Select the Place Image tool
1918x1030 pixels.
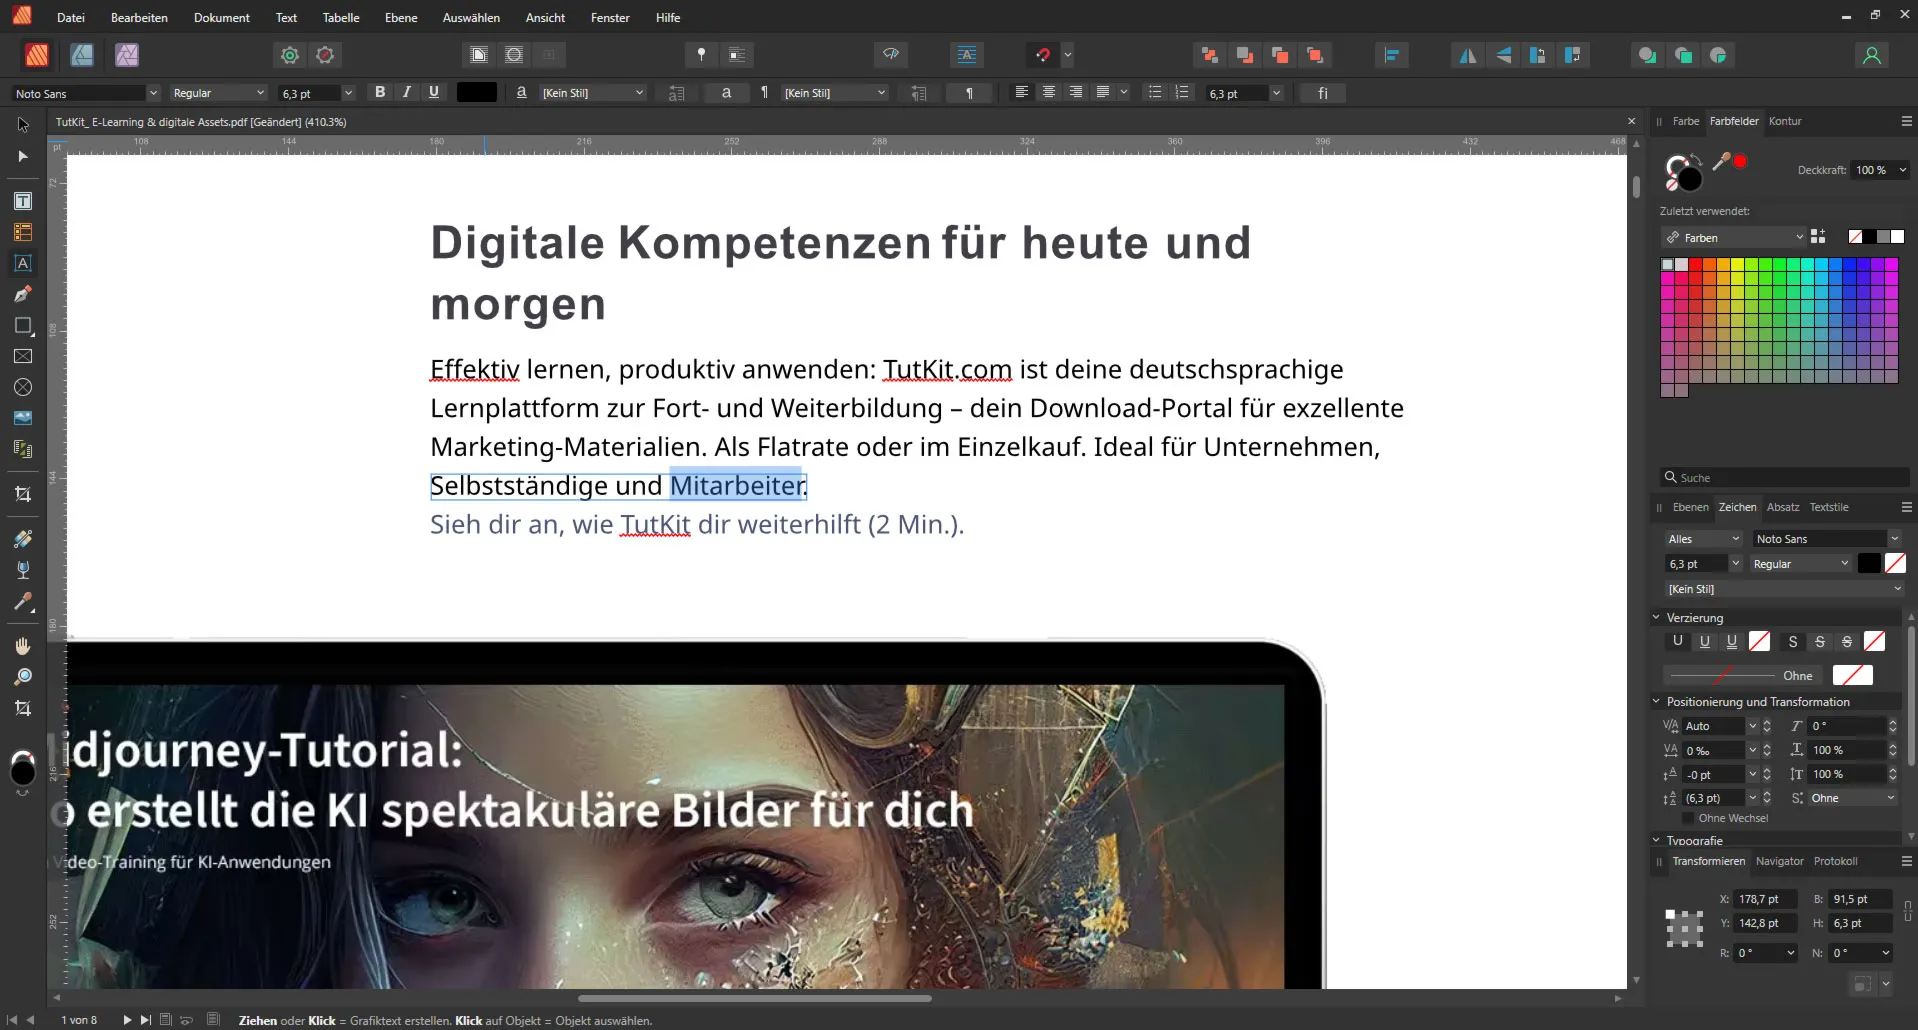[23, 418]
